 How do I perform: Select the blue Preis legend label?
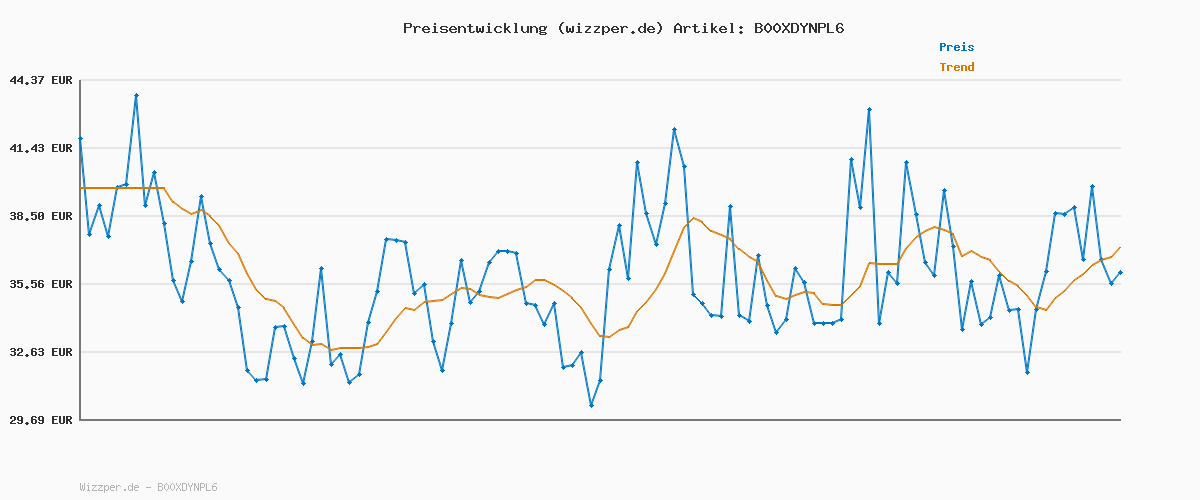(956, 47)
